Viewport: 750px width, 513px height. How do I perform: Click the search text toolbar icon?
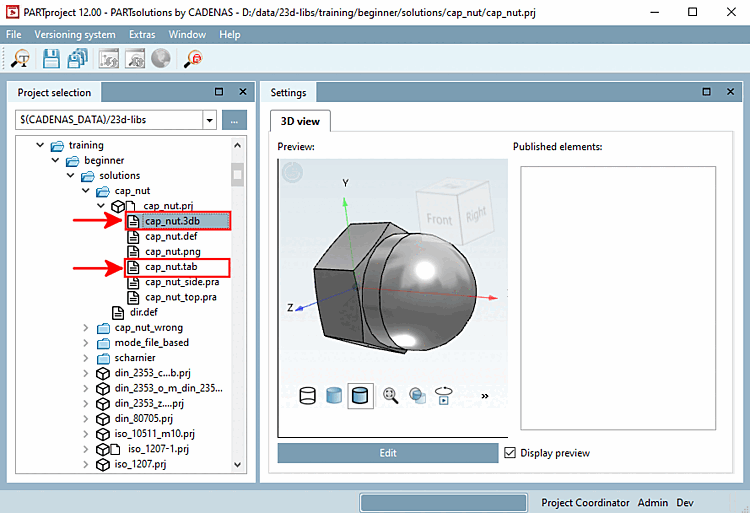21,59
